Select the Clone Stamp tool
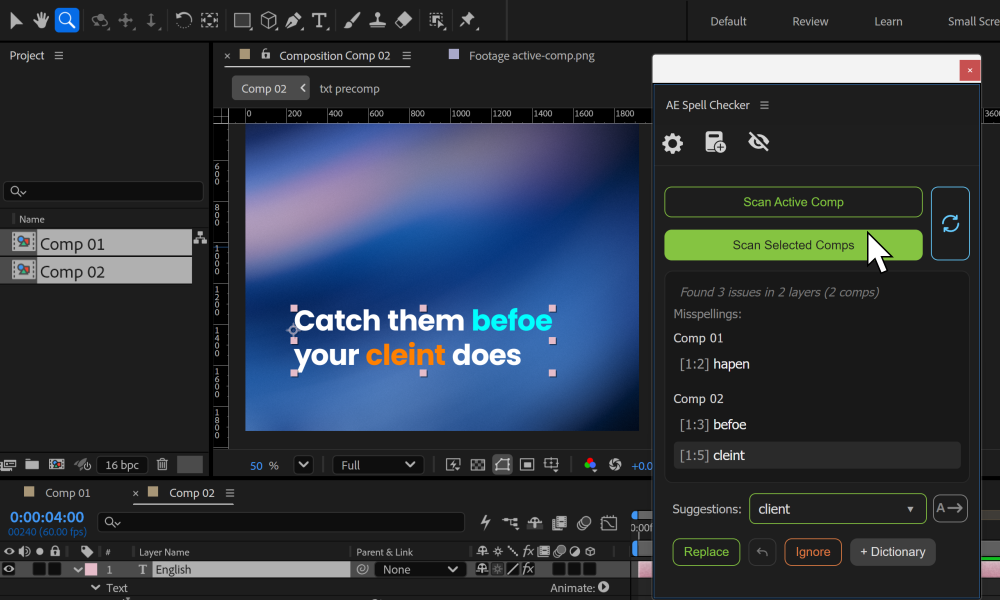Viewport: 1000px width, 600px height. point(378,20)
